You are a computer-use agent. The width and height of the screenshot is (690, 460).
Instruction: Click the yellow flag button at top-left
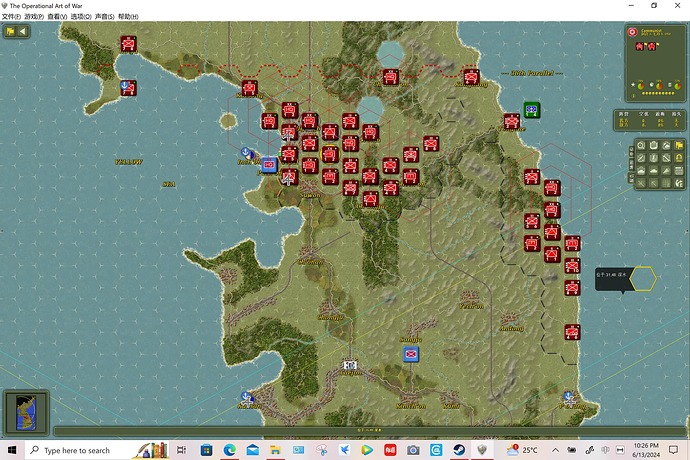tap(11, 31)
